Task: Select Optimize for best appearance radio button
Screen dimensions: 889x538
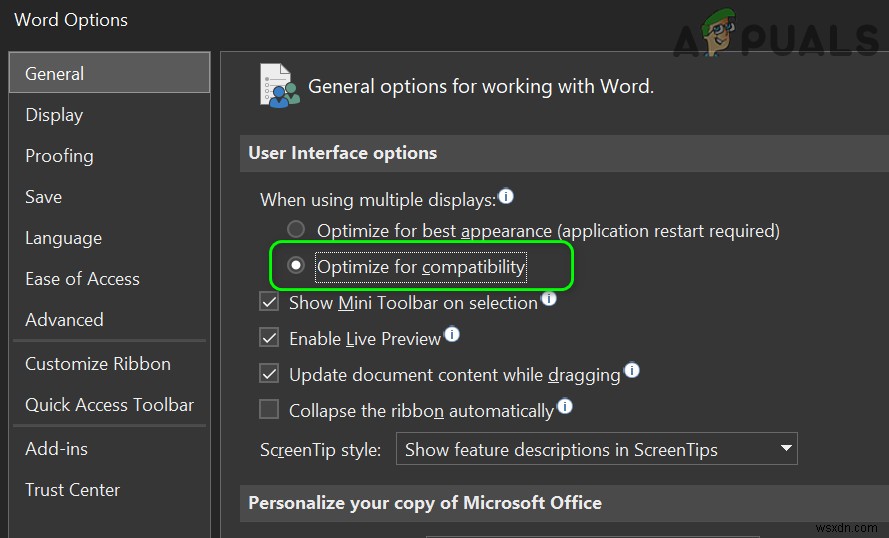Action: [x=296, y=230]
